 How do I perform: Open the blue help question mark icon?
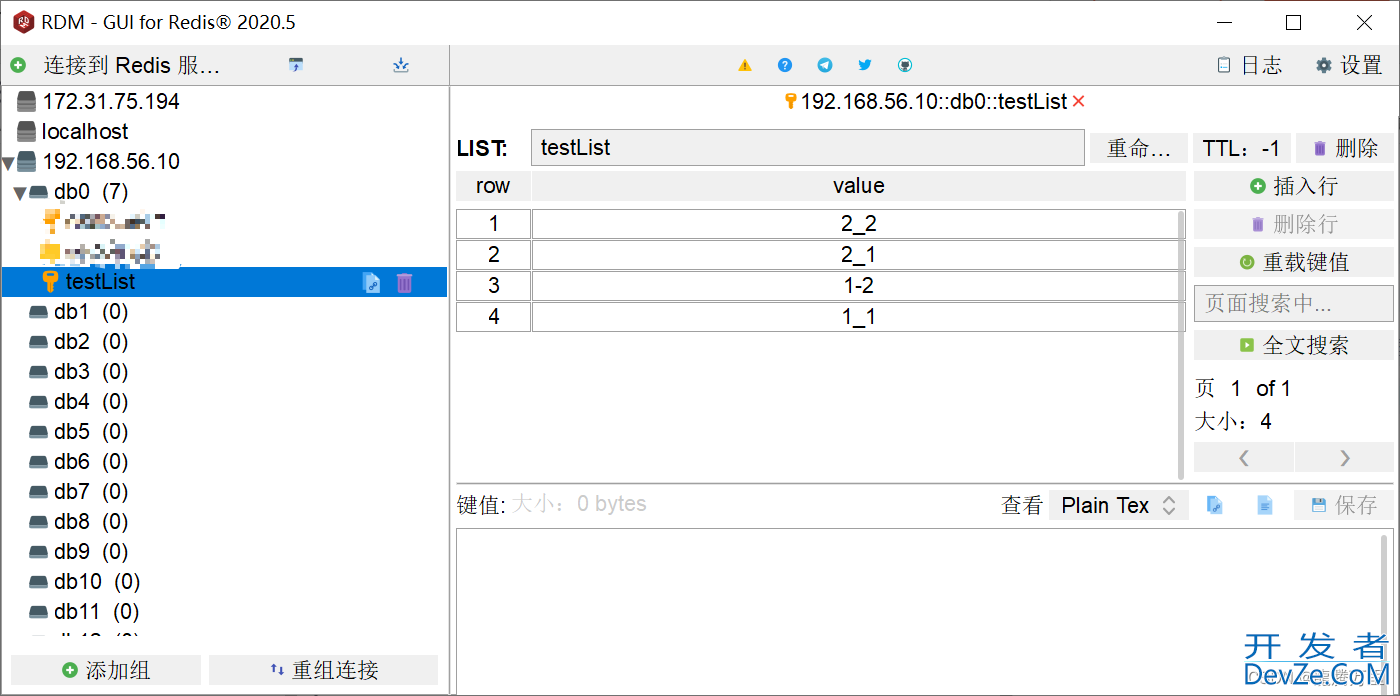(785, 65)
